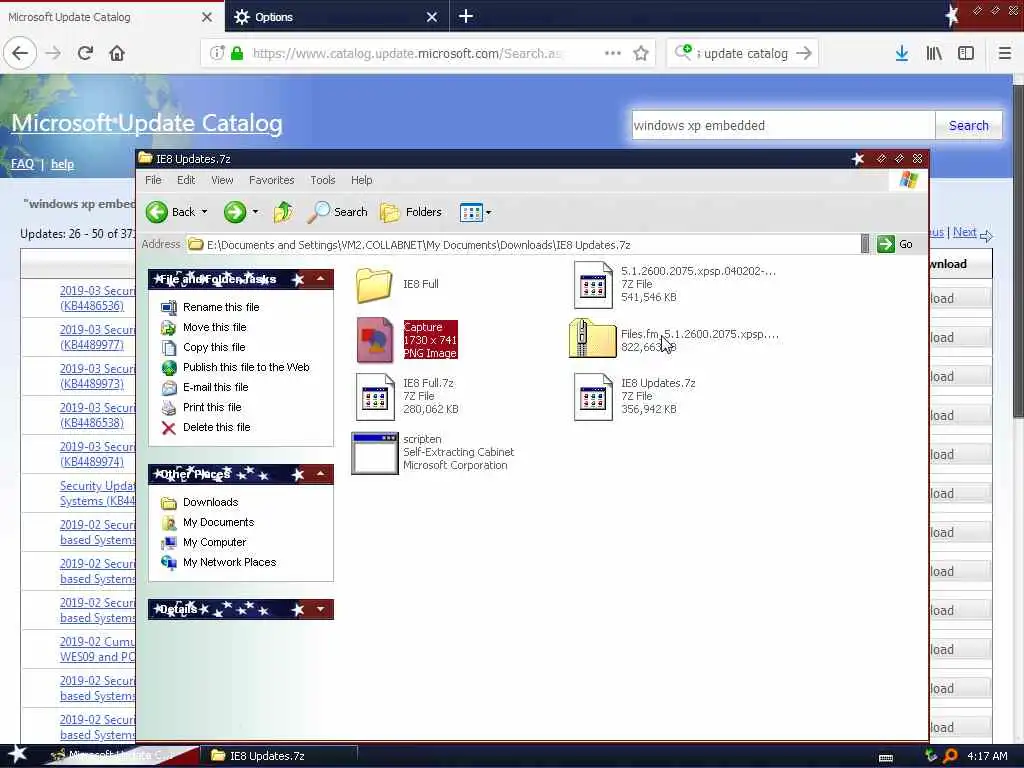Switch to the Options browser tab
1024x768 pixels.
point(336,17)
